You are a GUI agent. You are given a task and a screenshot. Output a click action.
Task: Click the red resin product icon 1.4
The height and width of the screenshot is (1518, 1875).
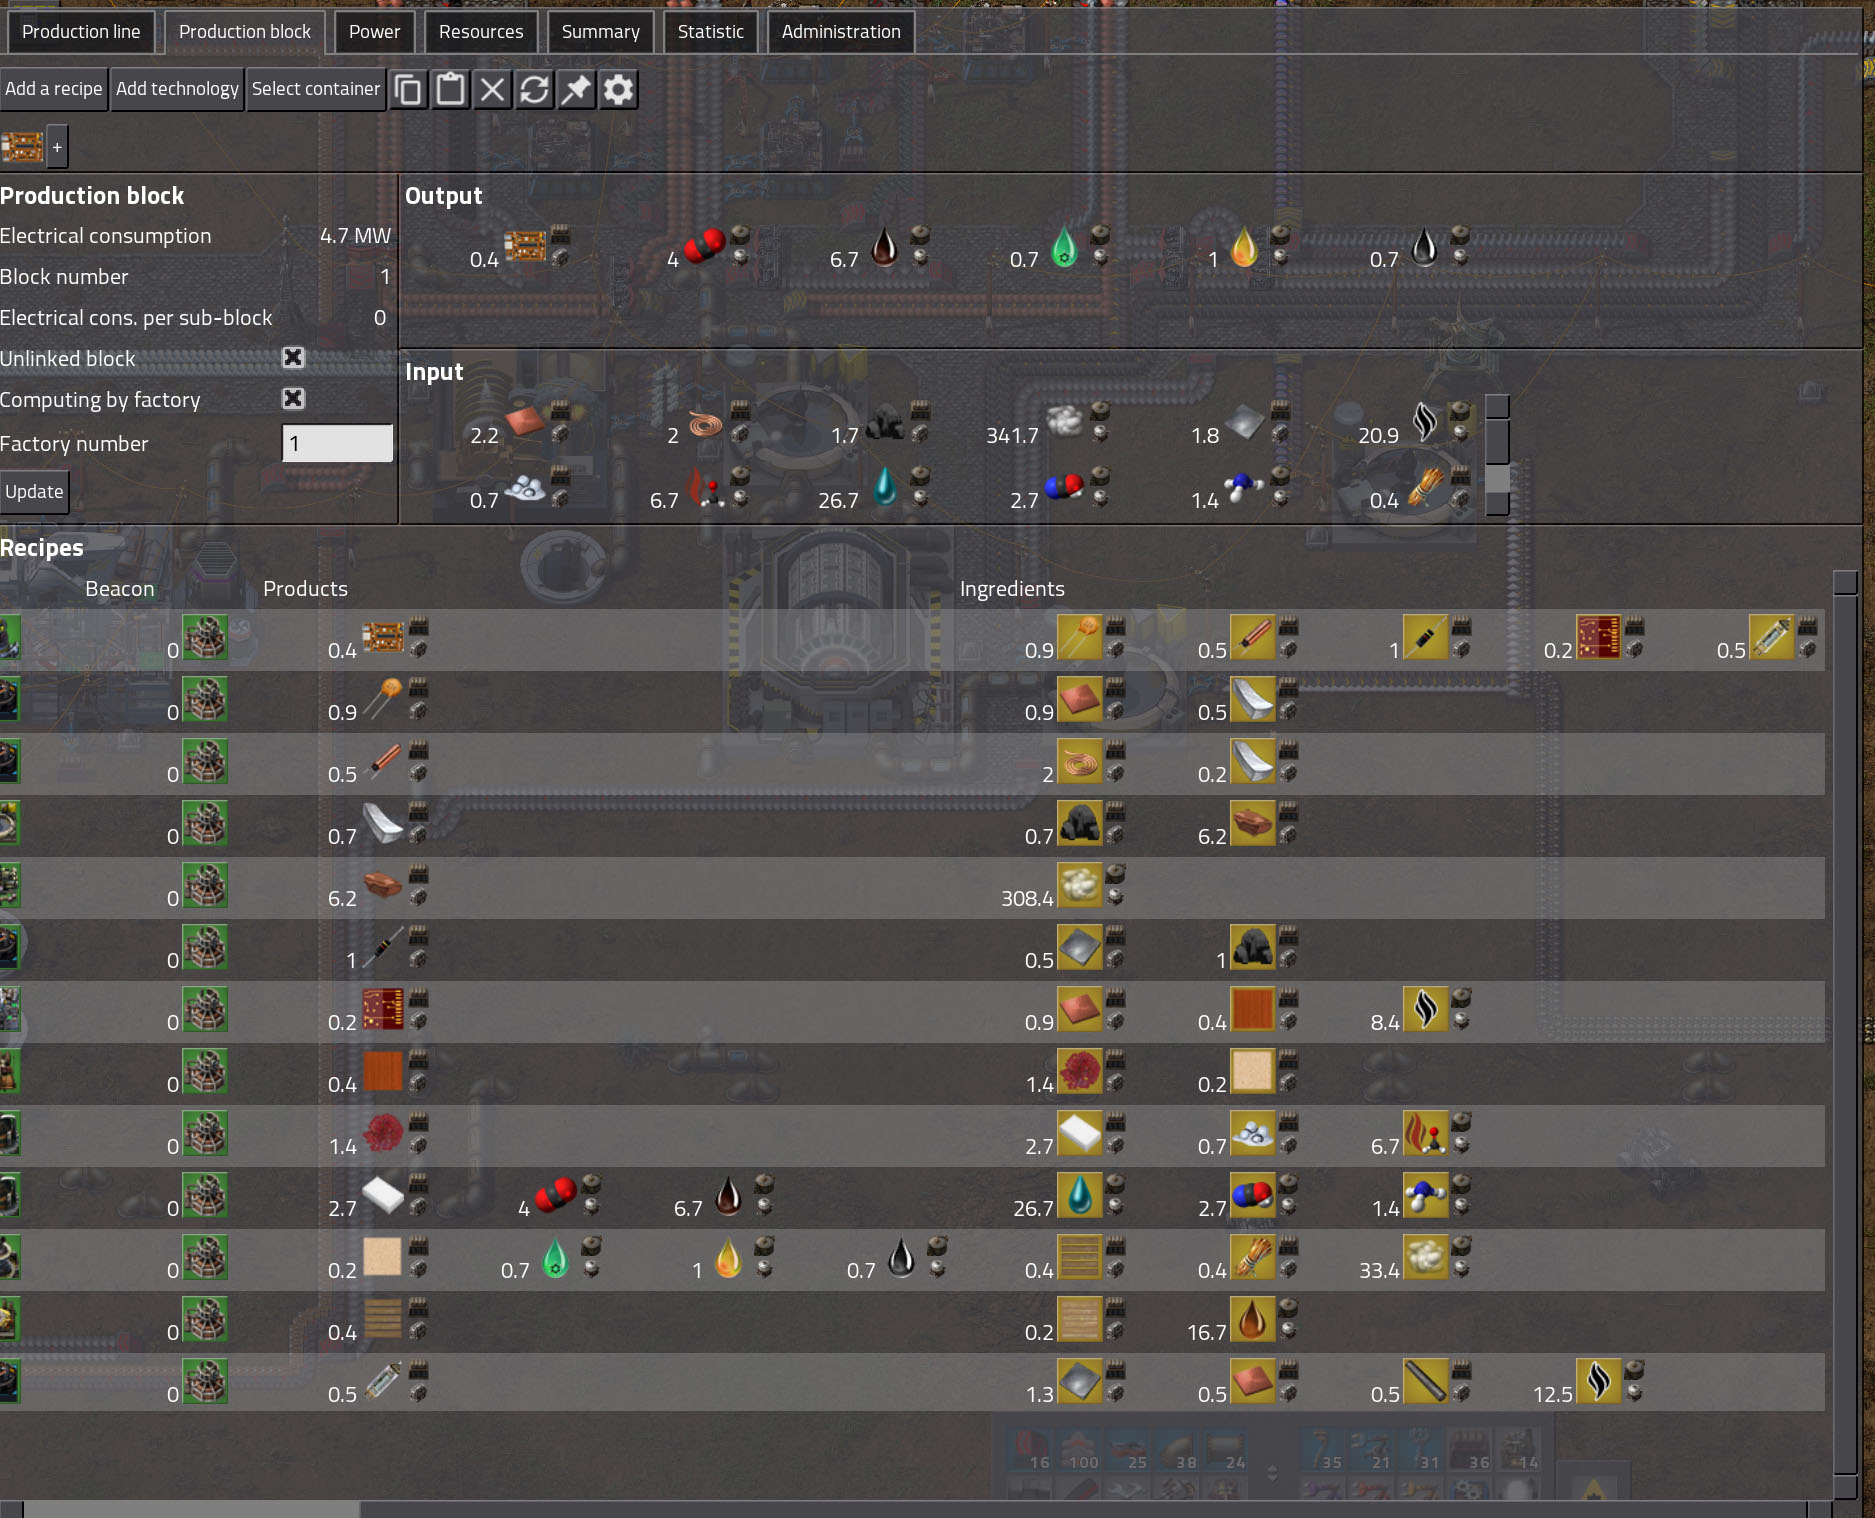(383, 1133)
